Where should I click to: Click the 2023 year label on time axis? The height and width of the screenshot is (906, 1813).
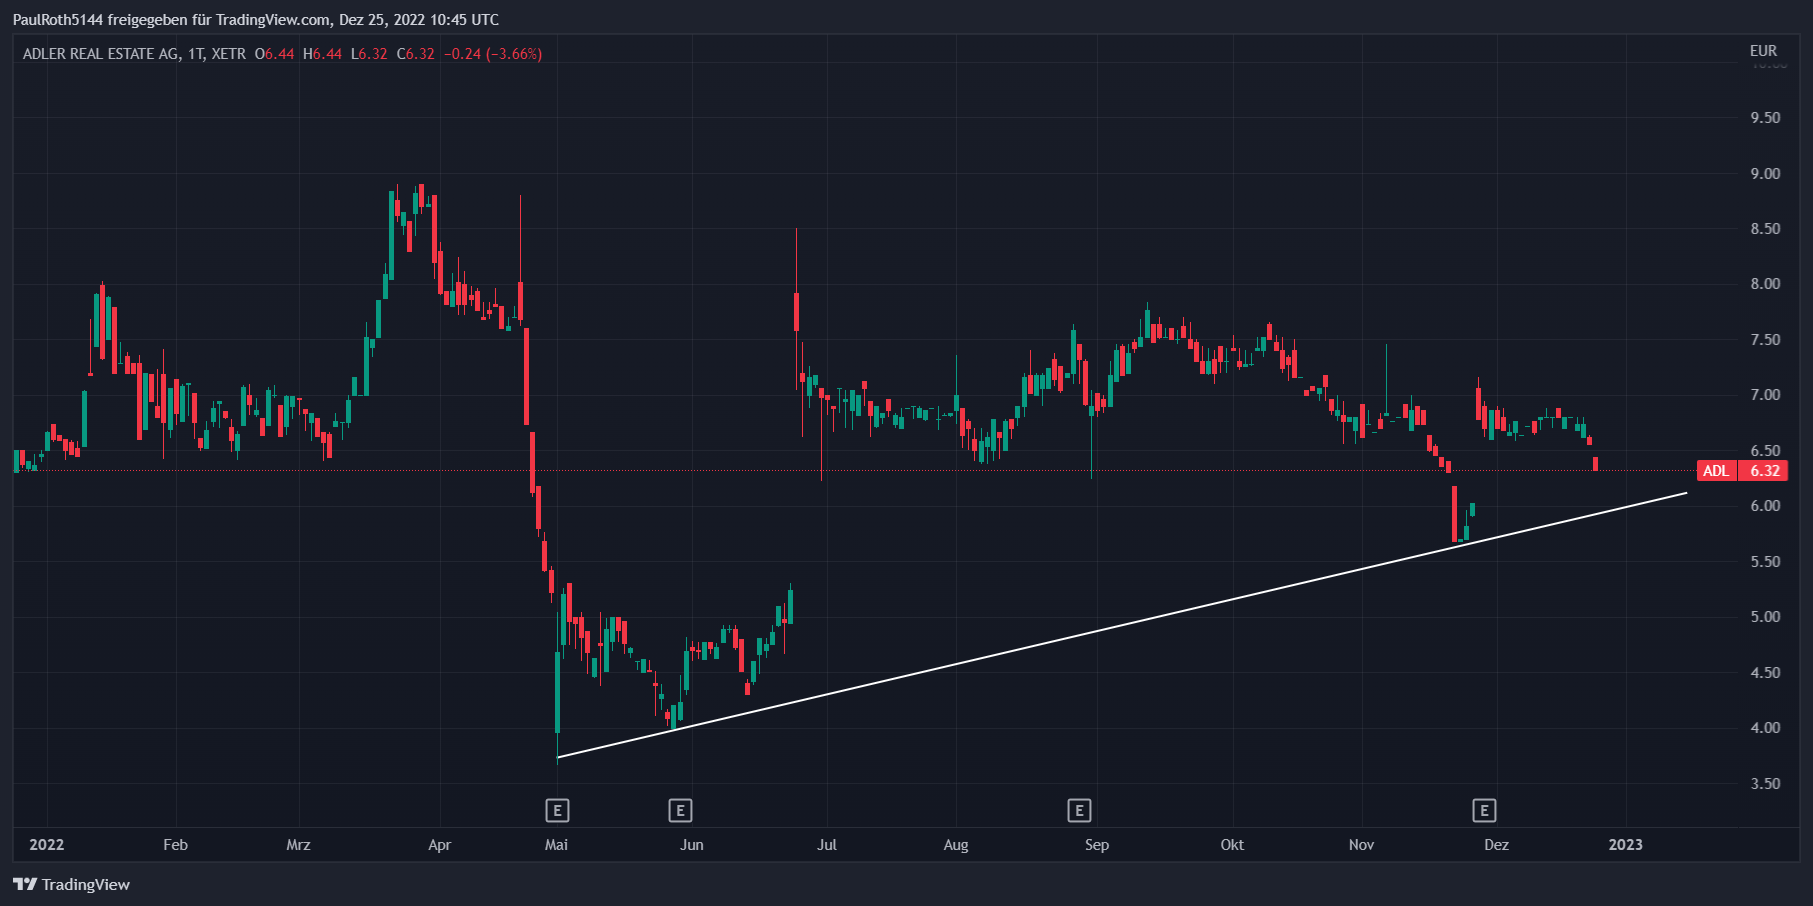coord(1625,845)
